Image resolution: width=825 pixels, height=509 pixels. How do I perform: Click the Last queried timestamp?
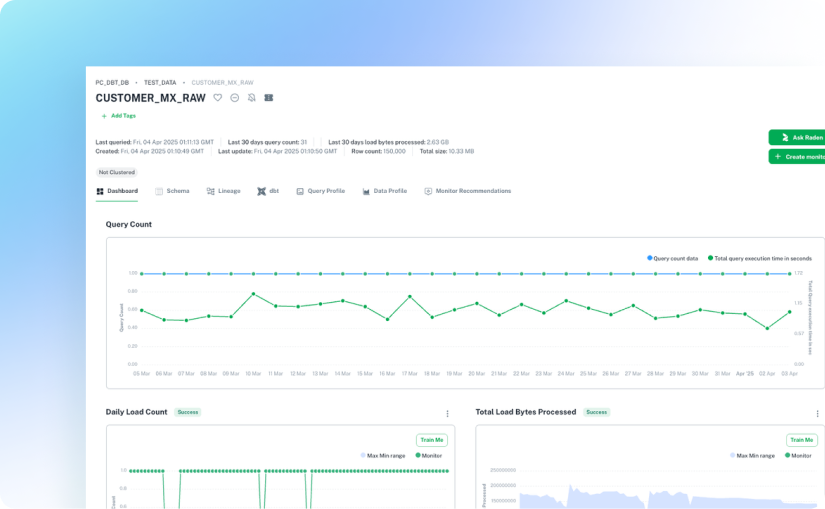click(x=173, y=142)
